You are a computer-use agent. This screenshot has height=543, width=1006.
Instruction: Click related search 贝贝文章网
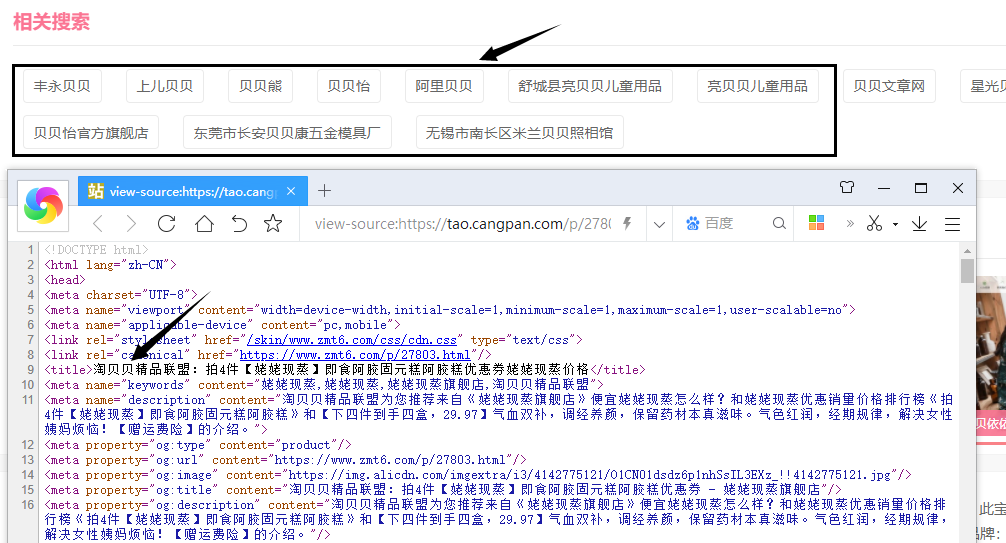tap(889, 86)
